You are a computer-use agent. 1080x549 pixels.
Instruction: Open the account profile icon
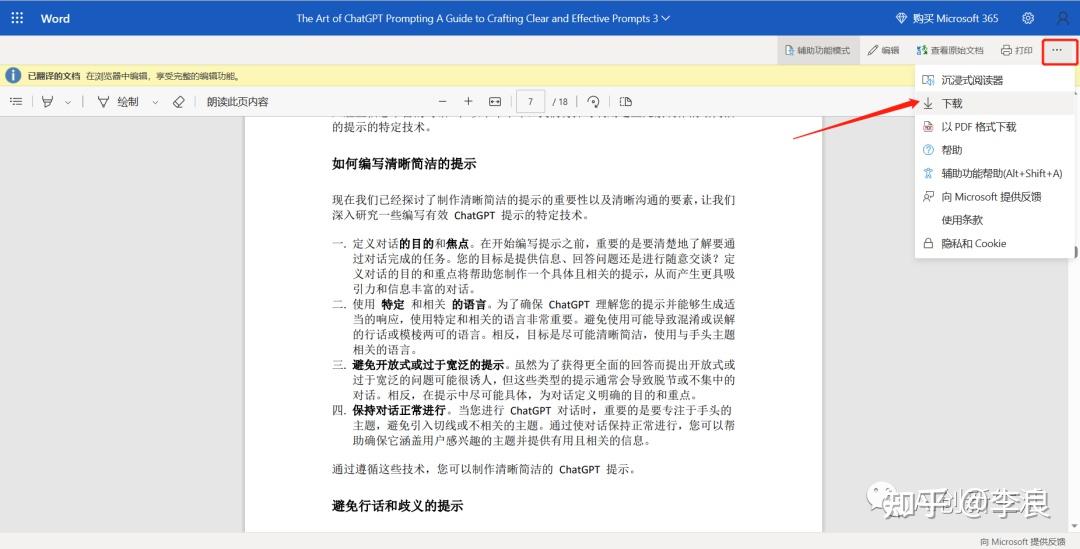click(x=1063, y=19)
